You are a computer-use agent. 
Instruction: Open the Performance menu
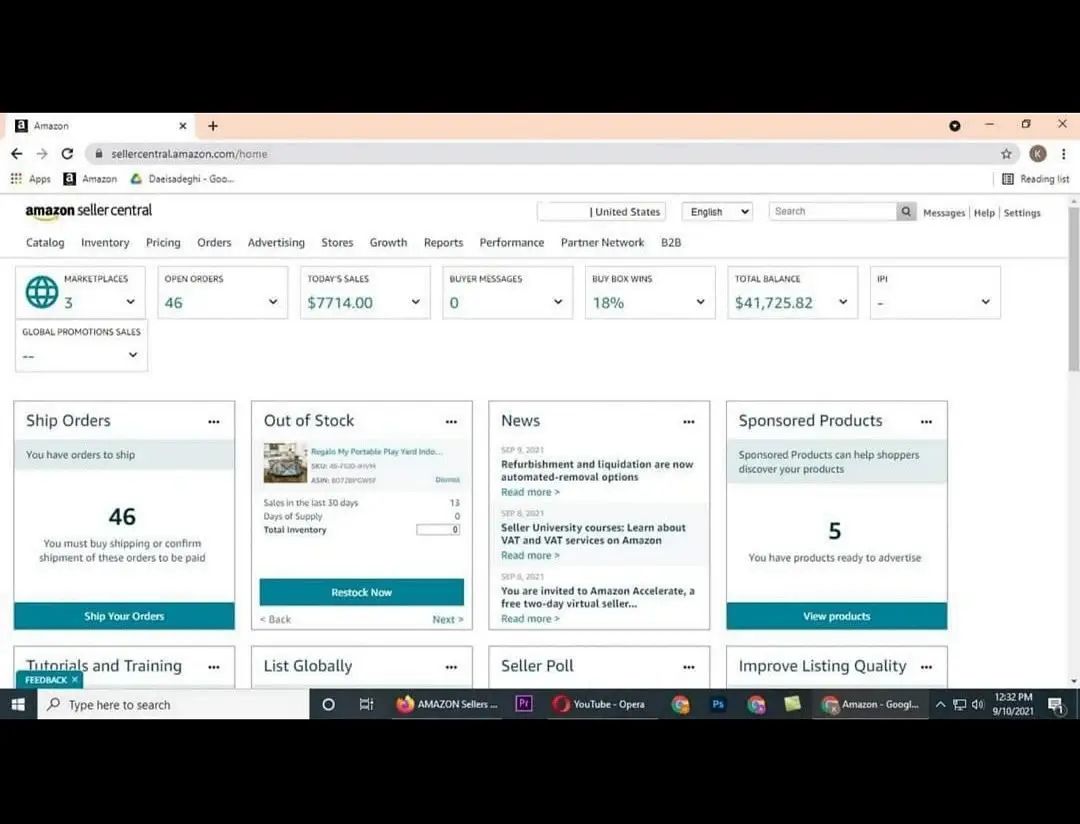[512, 243]
